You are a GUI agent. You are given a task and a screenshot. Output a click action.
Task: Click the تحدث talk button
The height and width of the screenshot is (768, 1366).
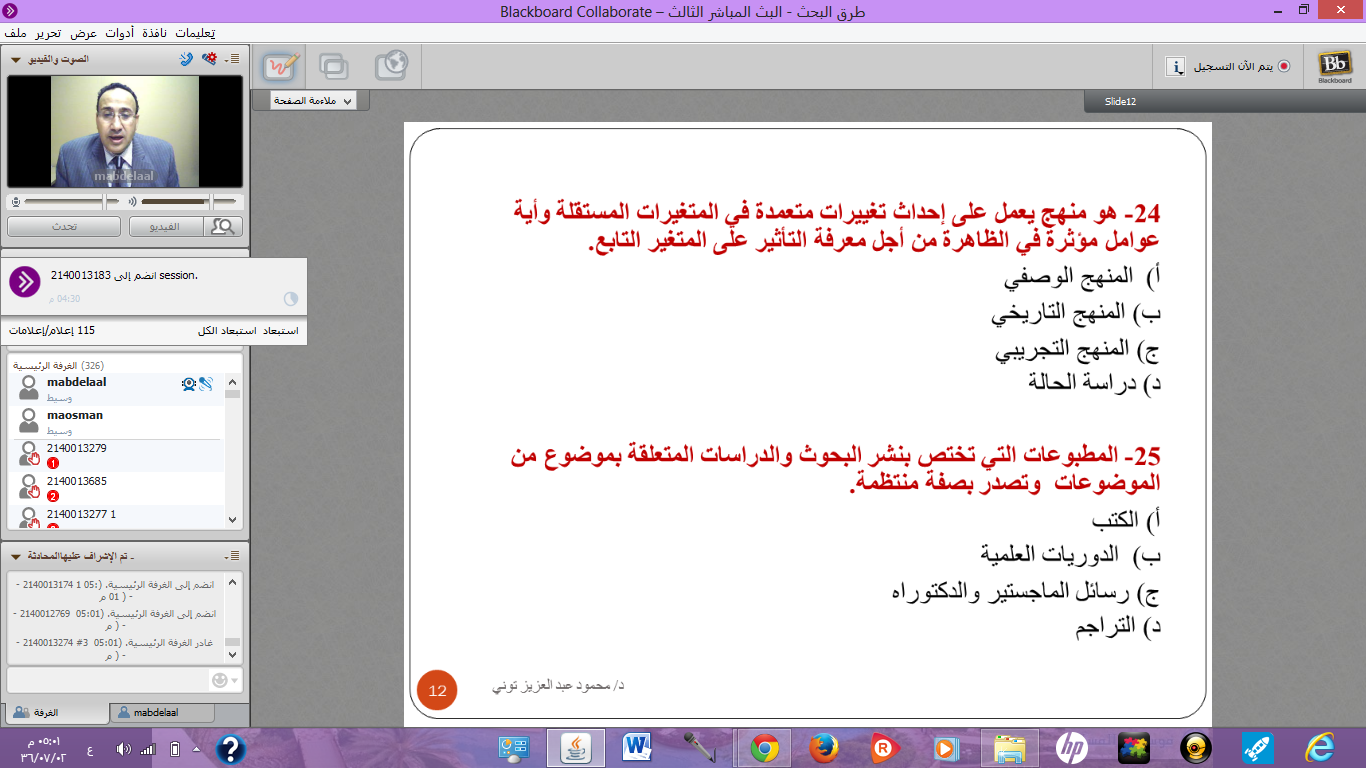(x=64, y=227)
